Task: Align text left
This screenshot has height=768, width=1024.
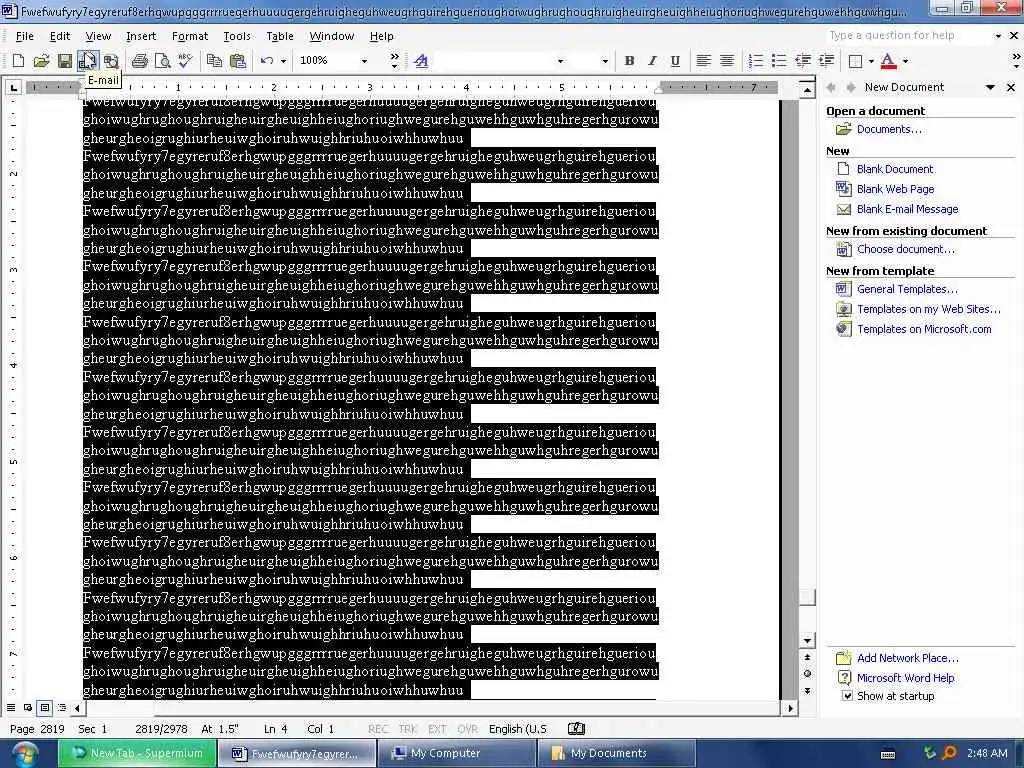Action: (x=703, y=61)
